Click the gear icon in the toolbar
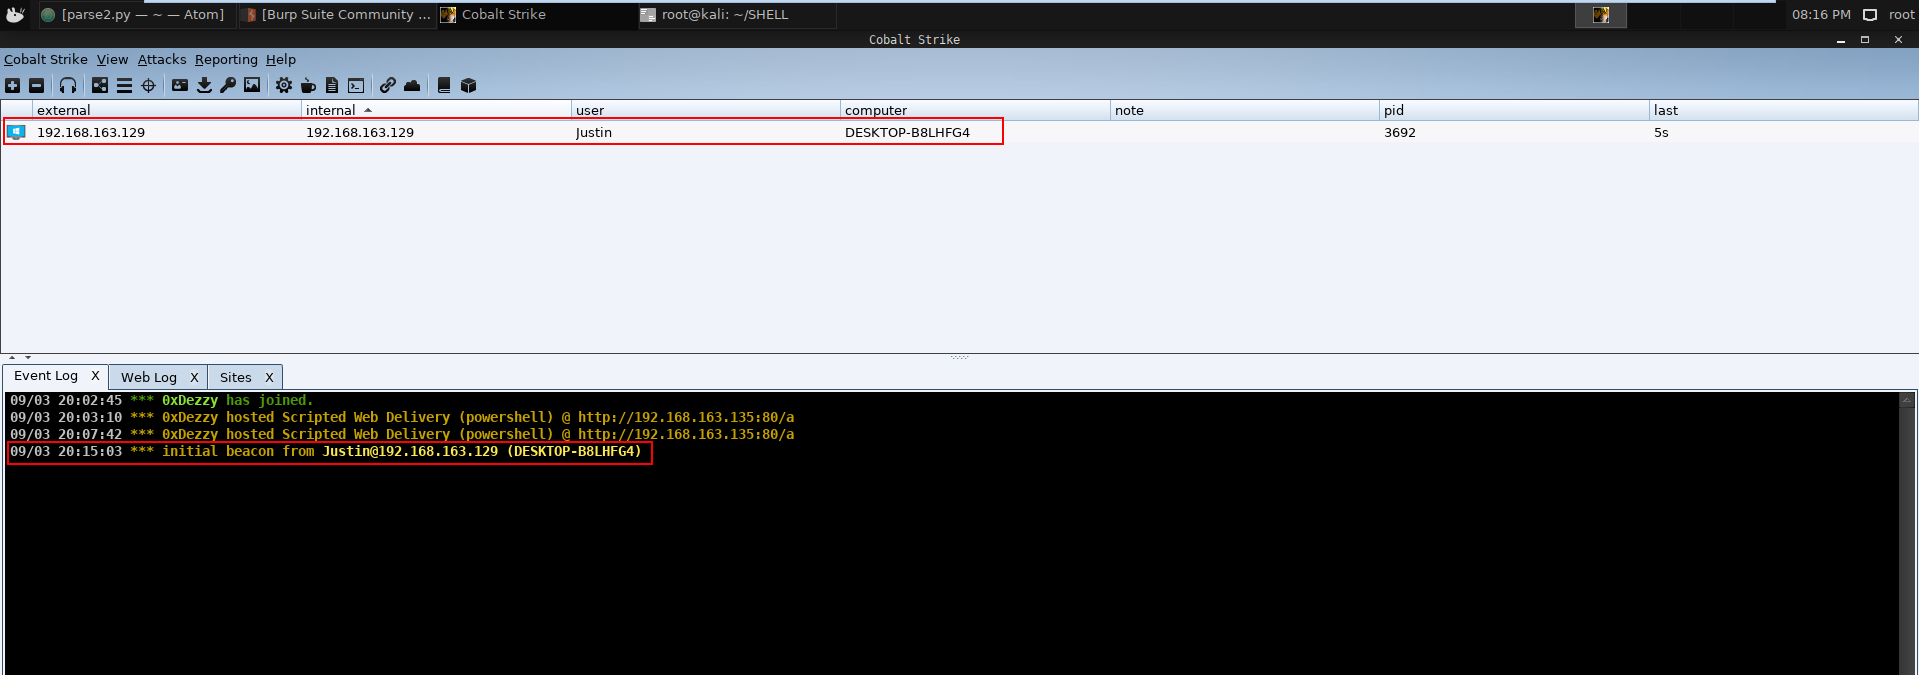Image resolution: width=1919 pixels, height=675 pixels. (x=284, y=85)
